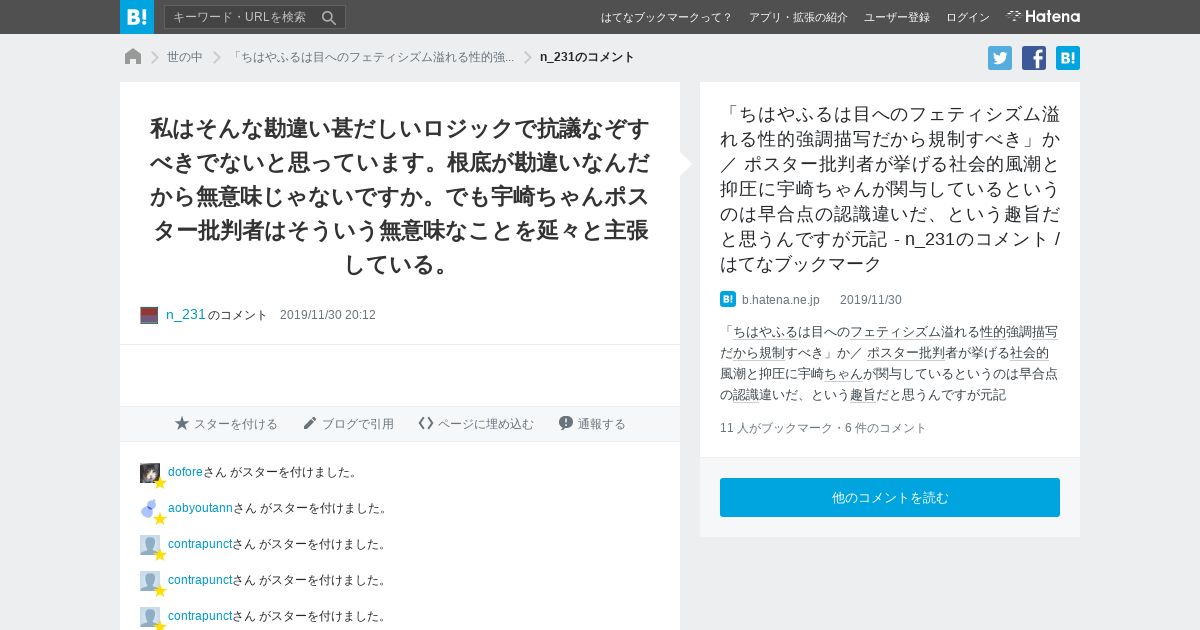Share on Facebook icon
Viewport: 1200px width, 630px height.
point(1034,58)
